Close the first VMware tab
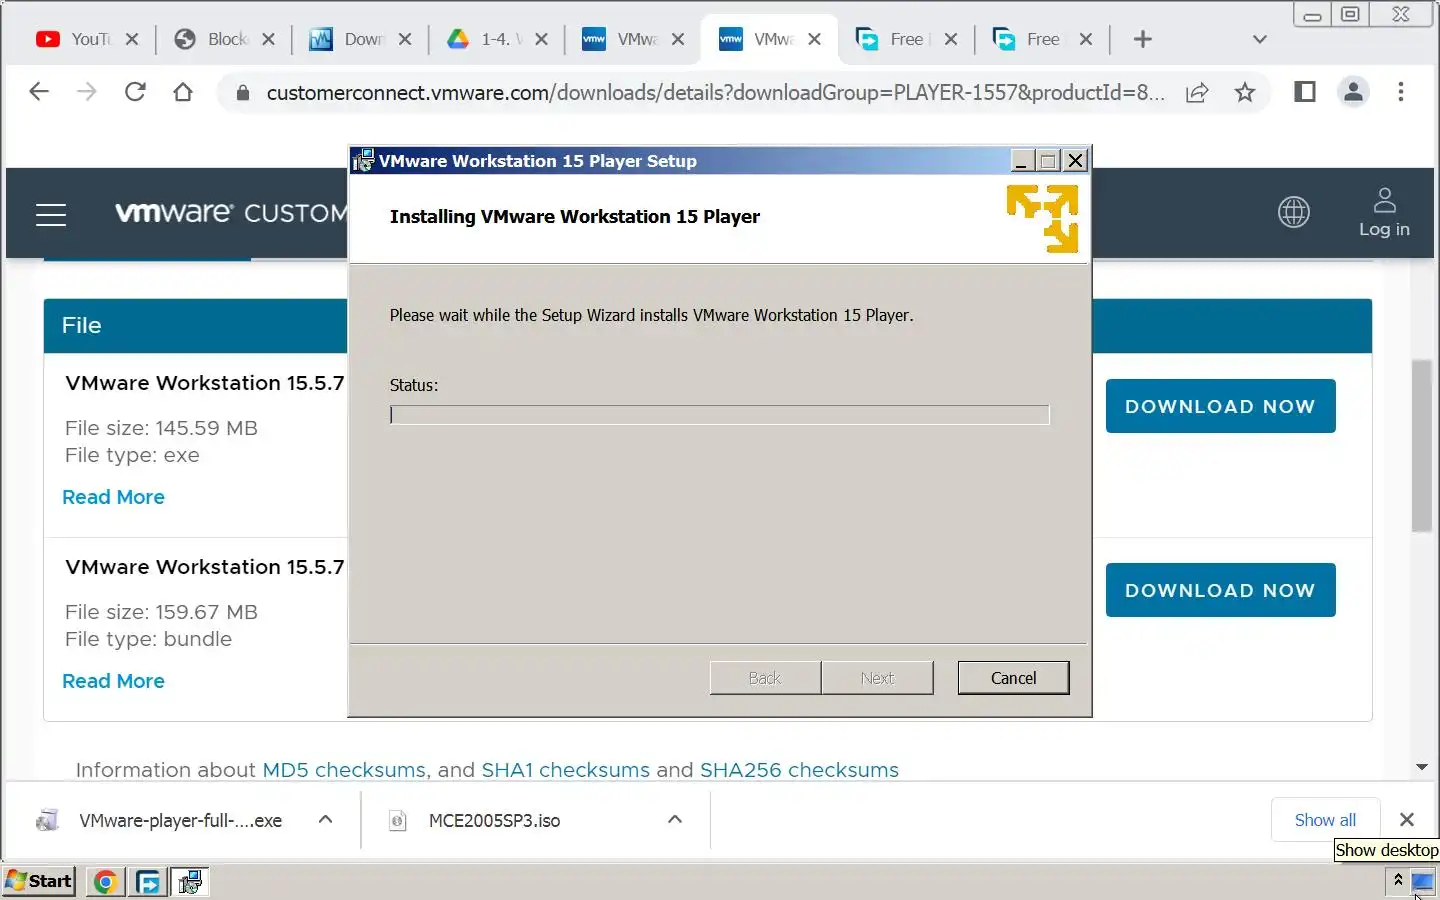This screenshot has width=1440, height=900. [678, 39]
